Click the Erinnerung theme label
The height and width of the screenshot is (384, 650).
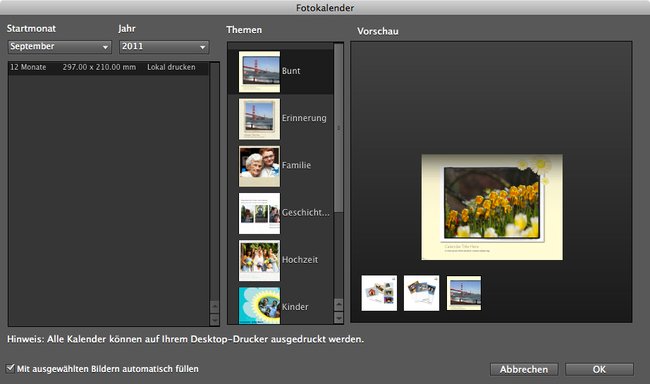304,118
